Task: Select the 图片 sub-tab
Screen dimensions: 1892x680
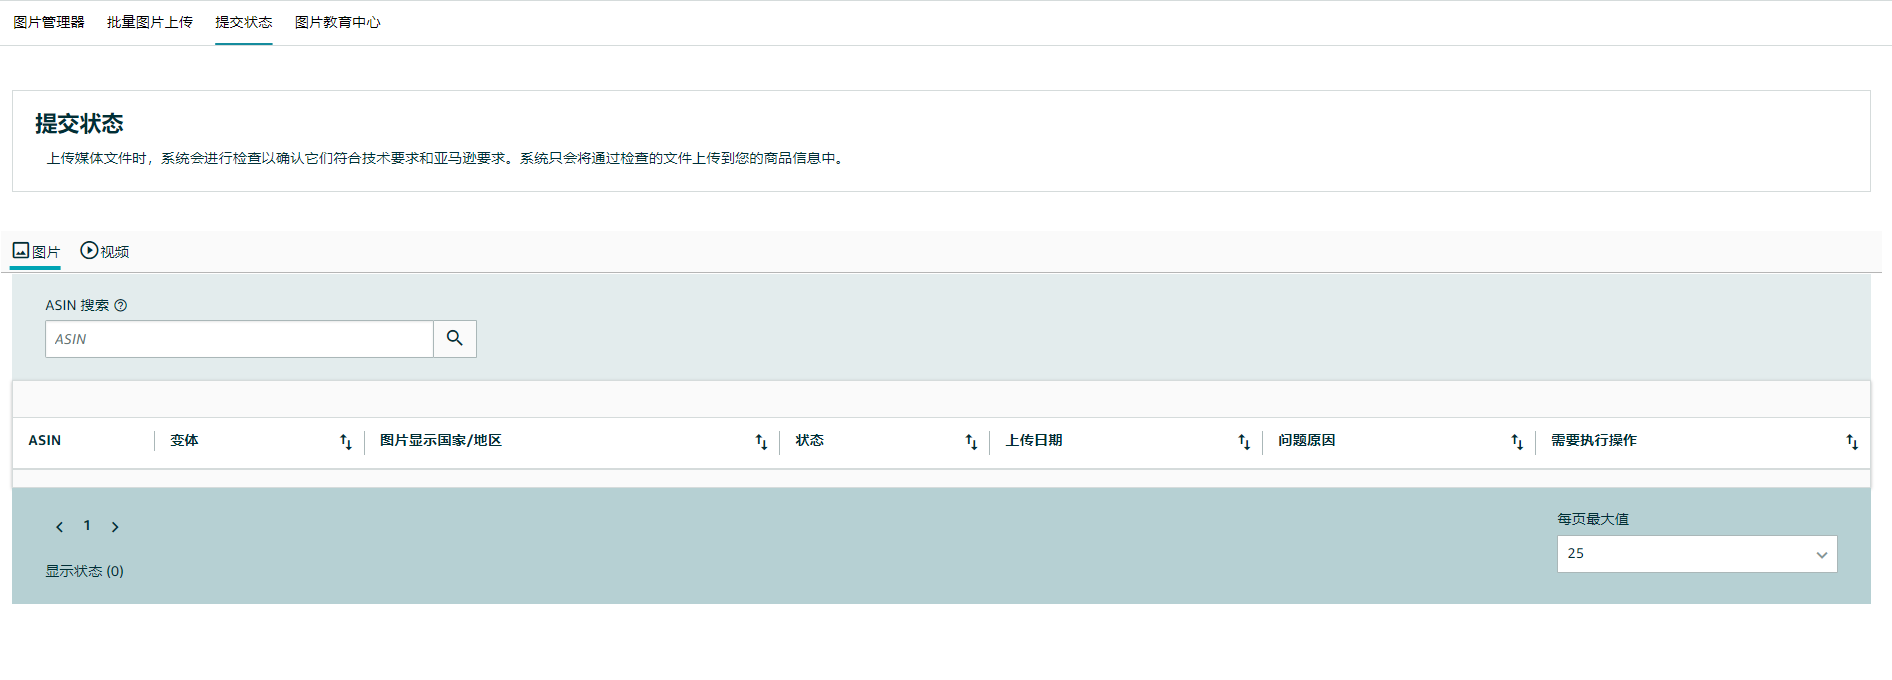Action: [x=36, y=251]
